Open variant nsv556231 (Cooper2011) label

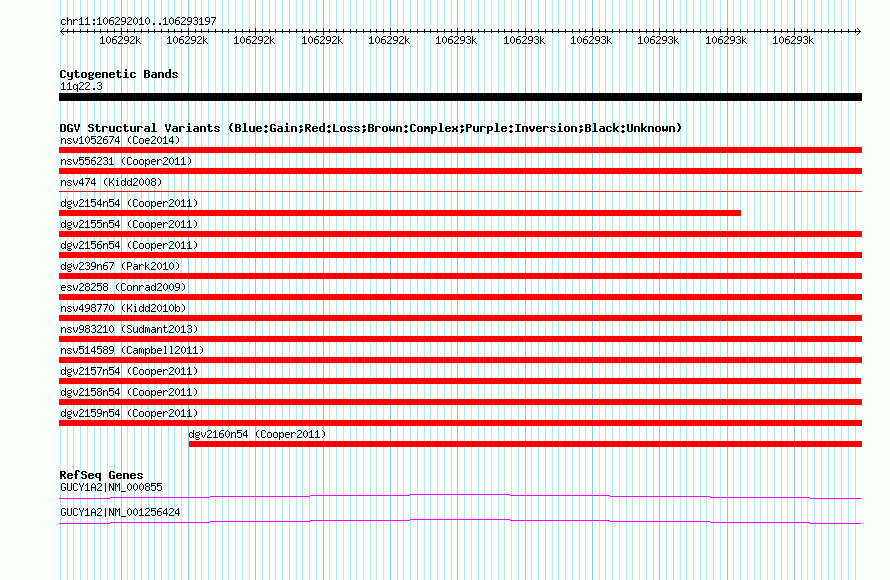[126, 161]
